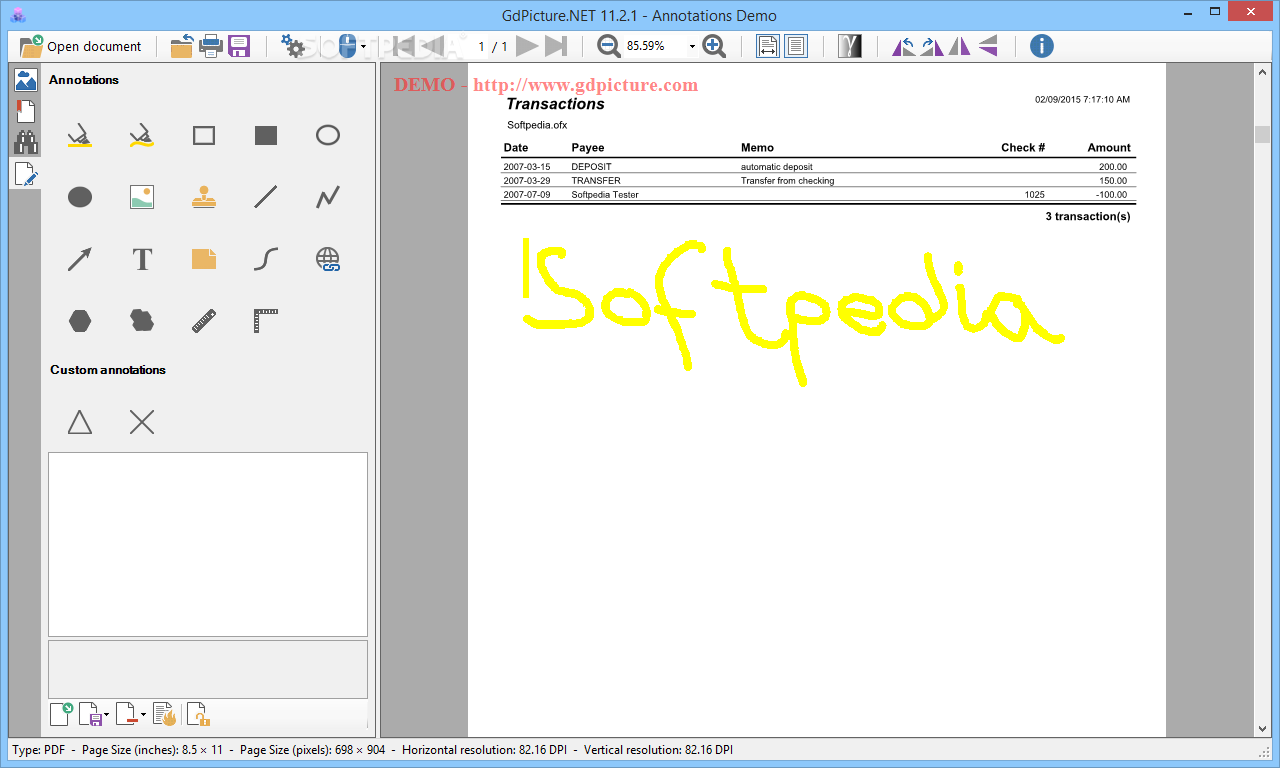Viewport: 1280px width, 768px height.
Task: Select the filled ellipse annotation
Action: [x=80, y=198]
